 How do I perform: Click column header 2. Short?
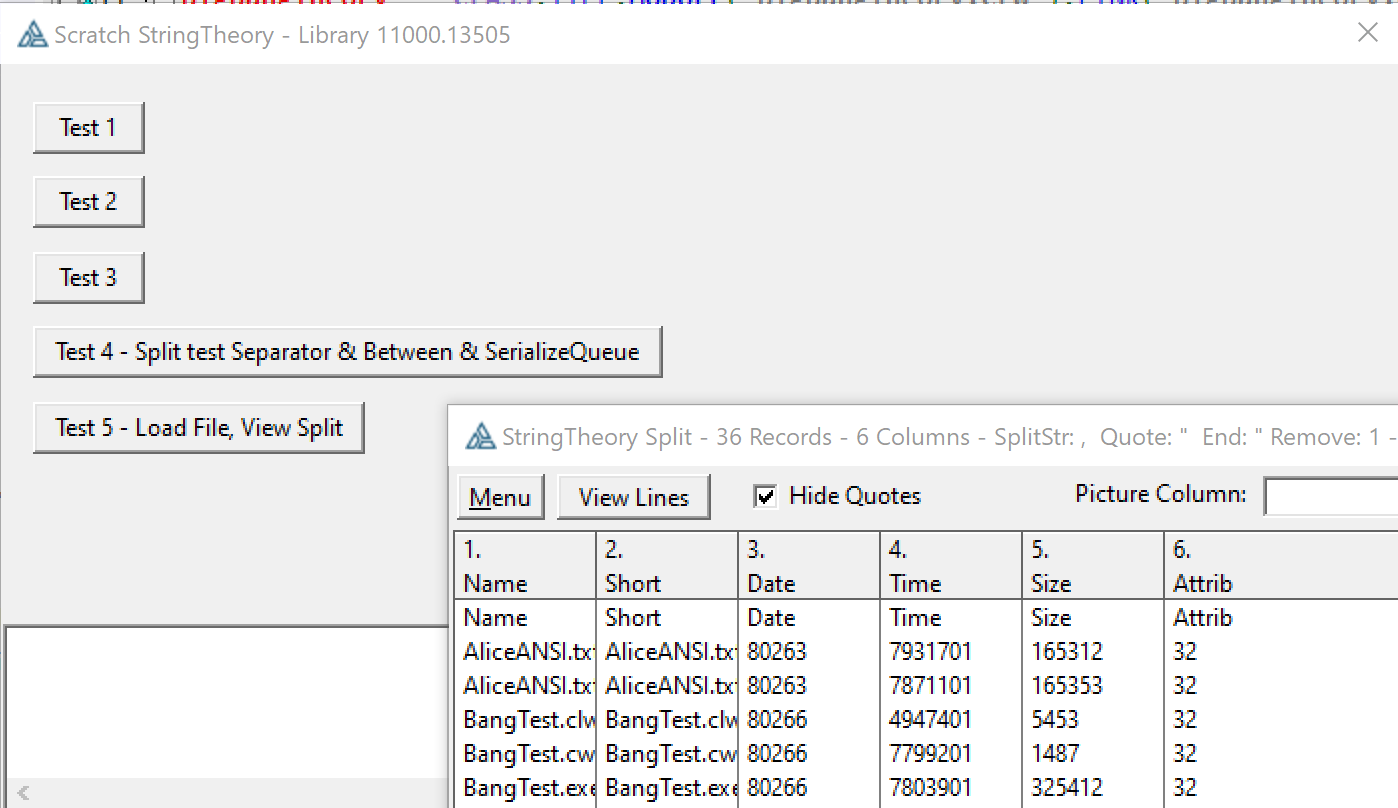[668, 566]
